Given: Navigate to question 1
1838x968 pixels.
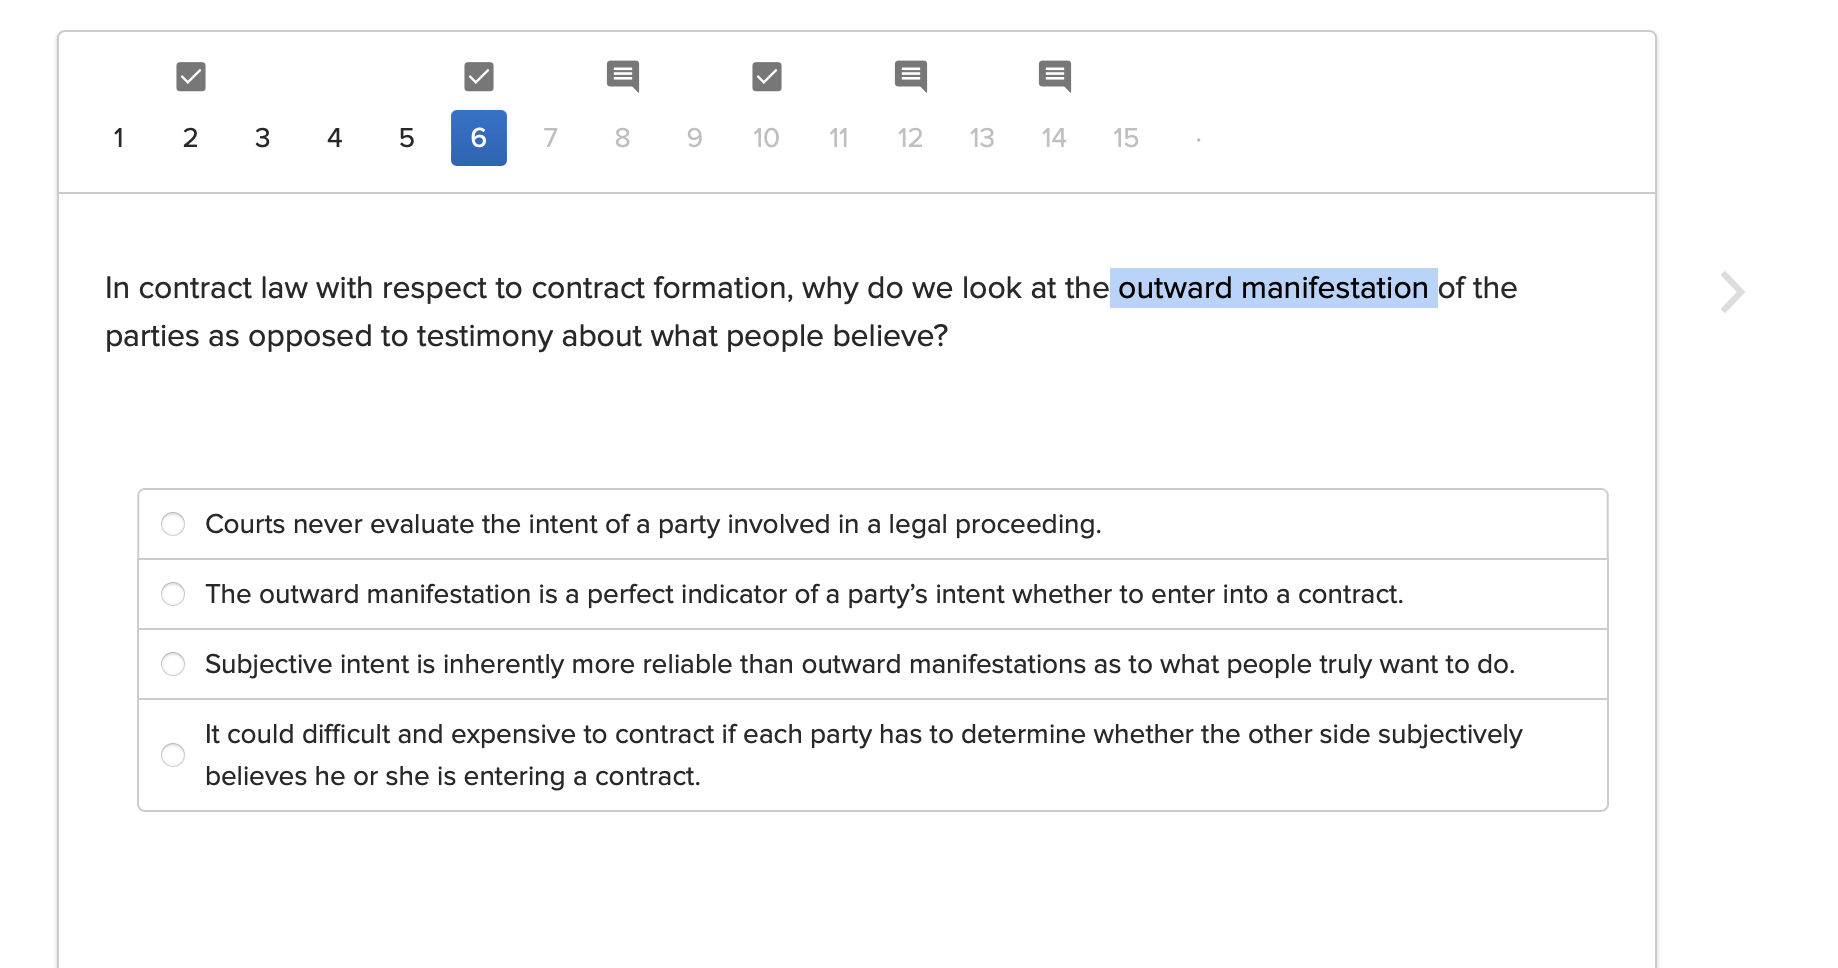Looking at the screenshot, I should coord(118,138).
